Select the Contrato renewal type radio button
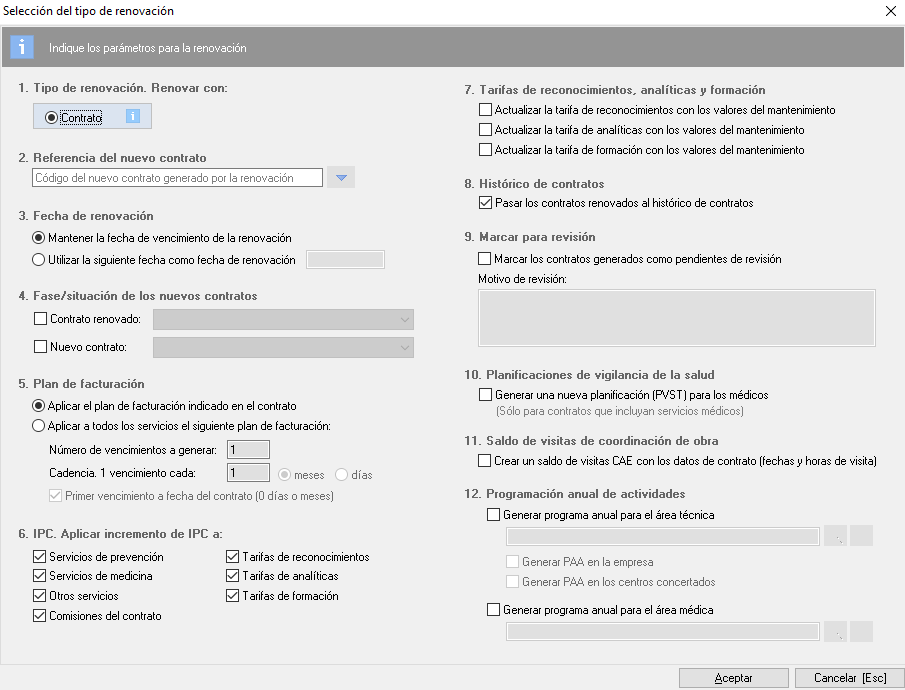Image resolution: width=905 pixels, height=690 pixels. (x=52, y=118)
